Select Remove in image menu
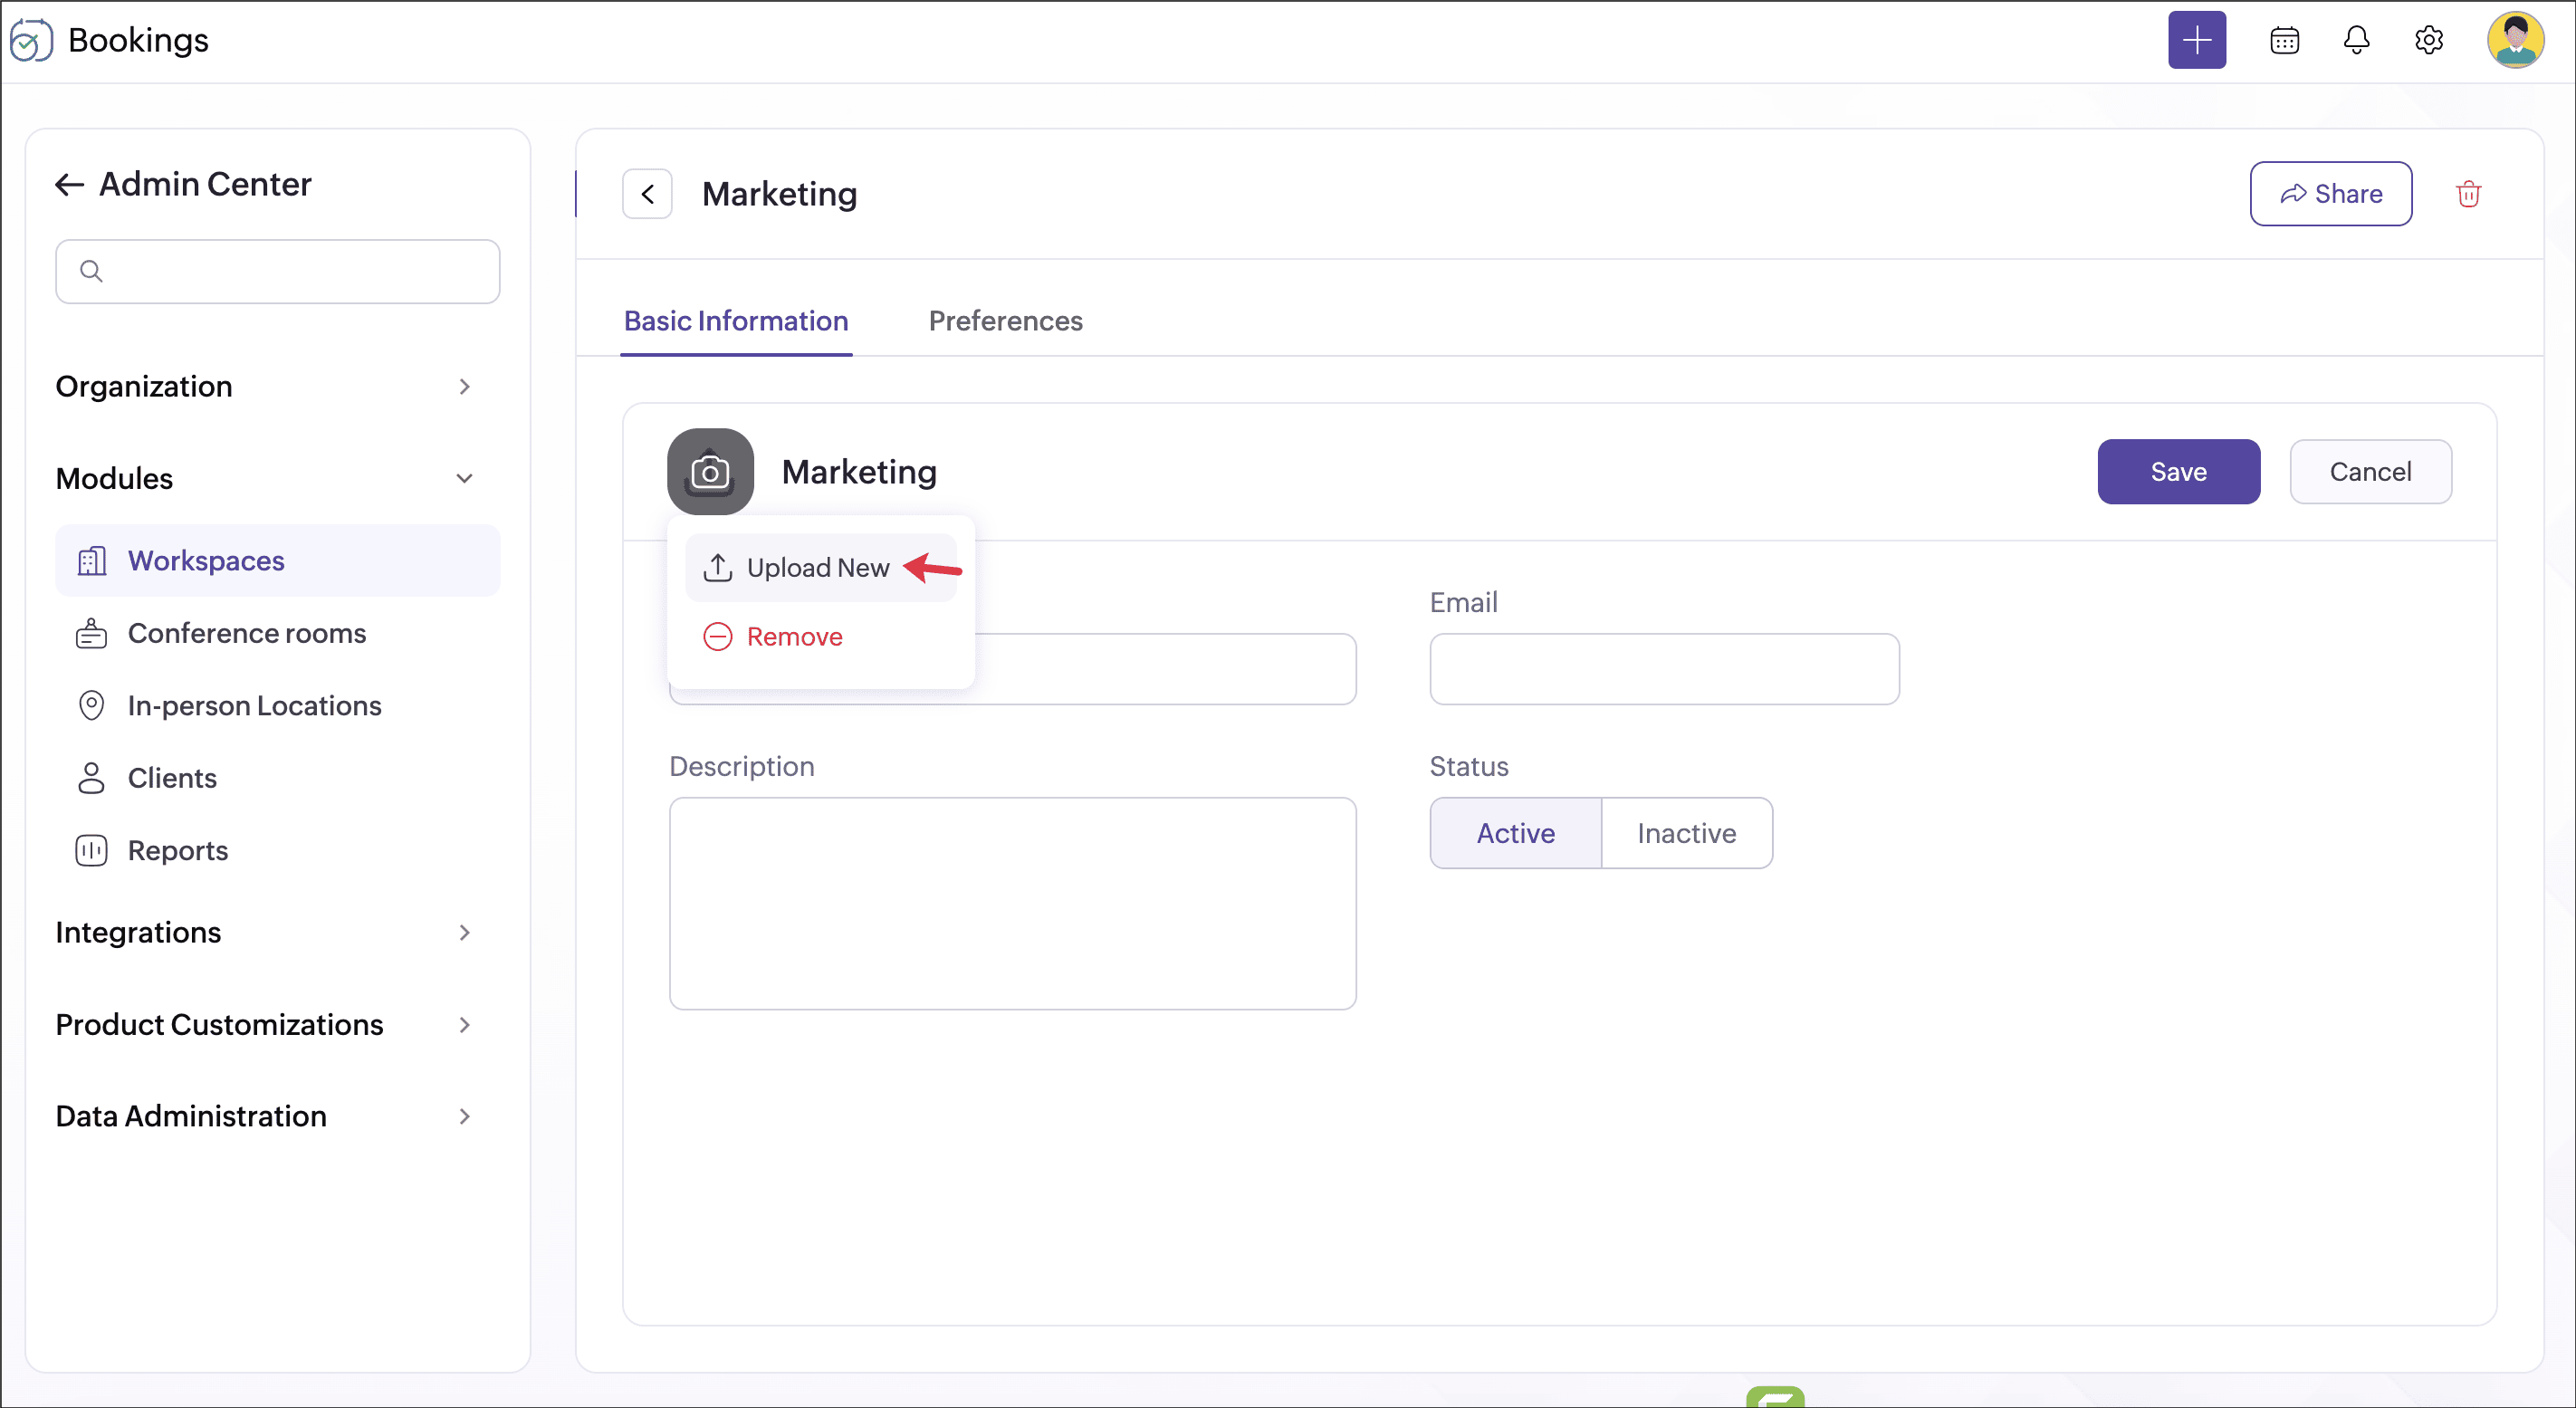This screenshot has width=2576, height=1408. pyautogui.click(x=793, y=637)
